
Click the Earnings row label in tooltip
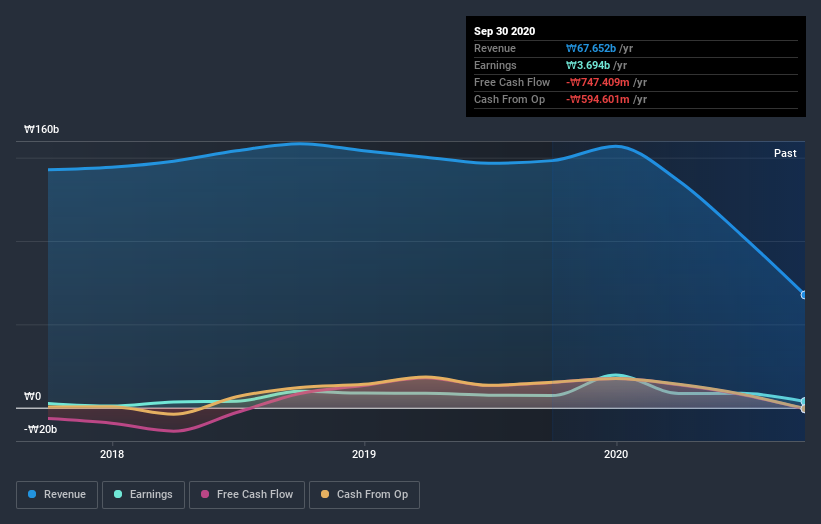pos(495,65)
